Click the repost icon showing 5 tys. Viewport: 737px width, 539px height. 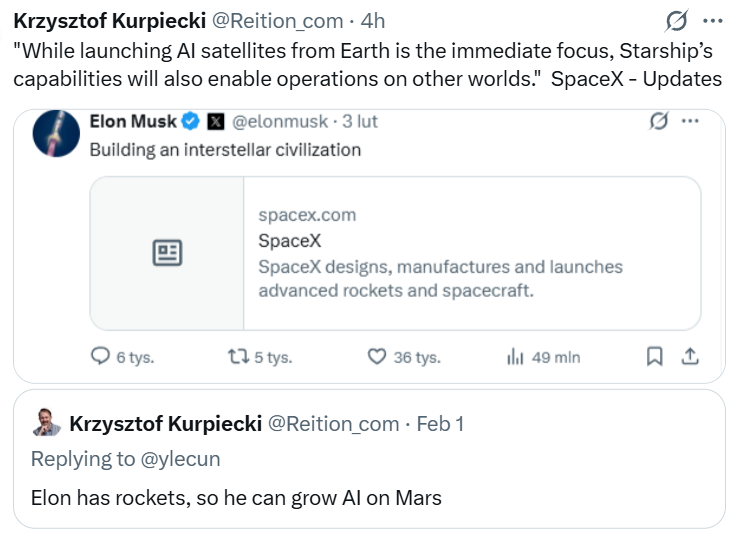click(x=239, y=357)
